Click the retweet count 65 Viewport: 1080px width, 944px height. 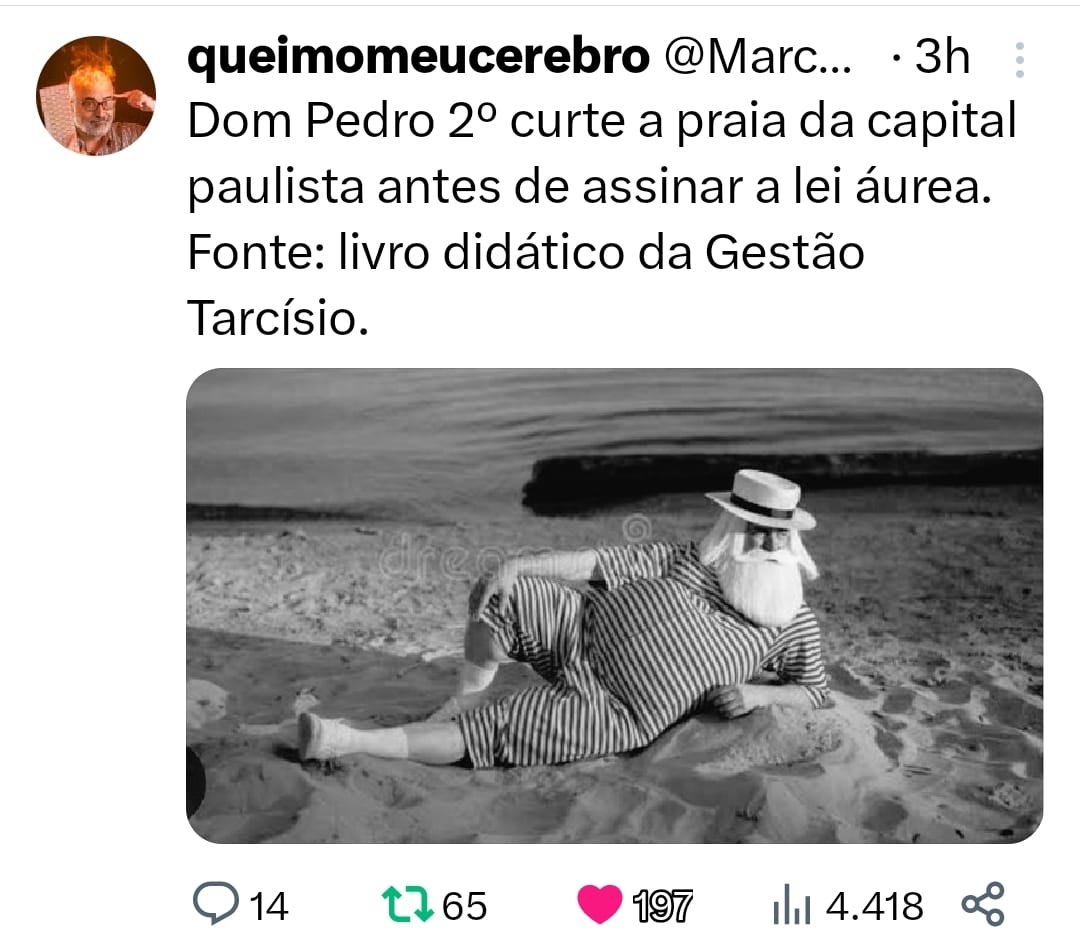(464, 906)
